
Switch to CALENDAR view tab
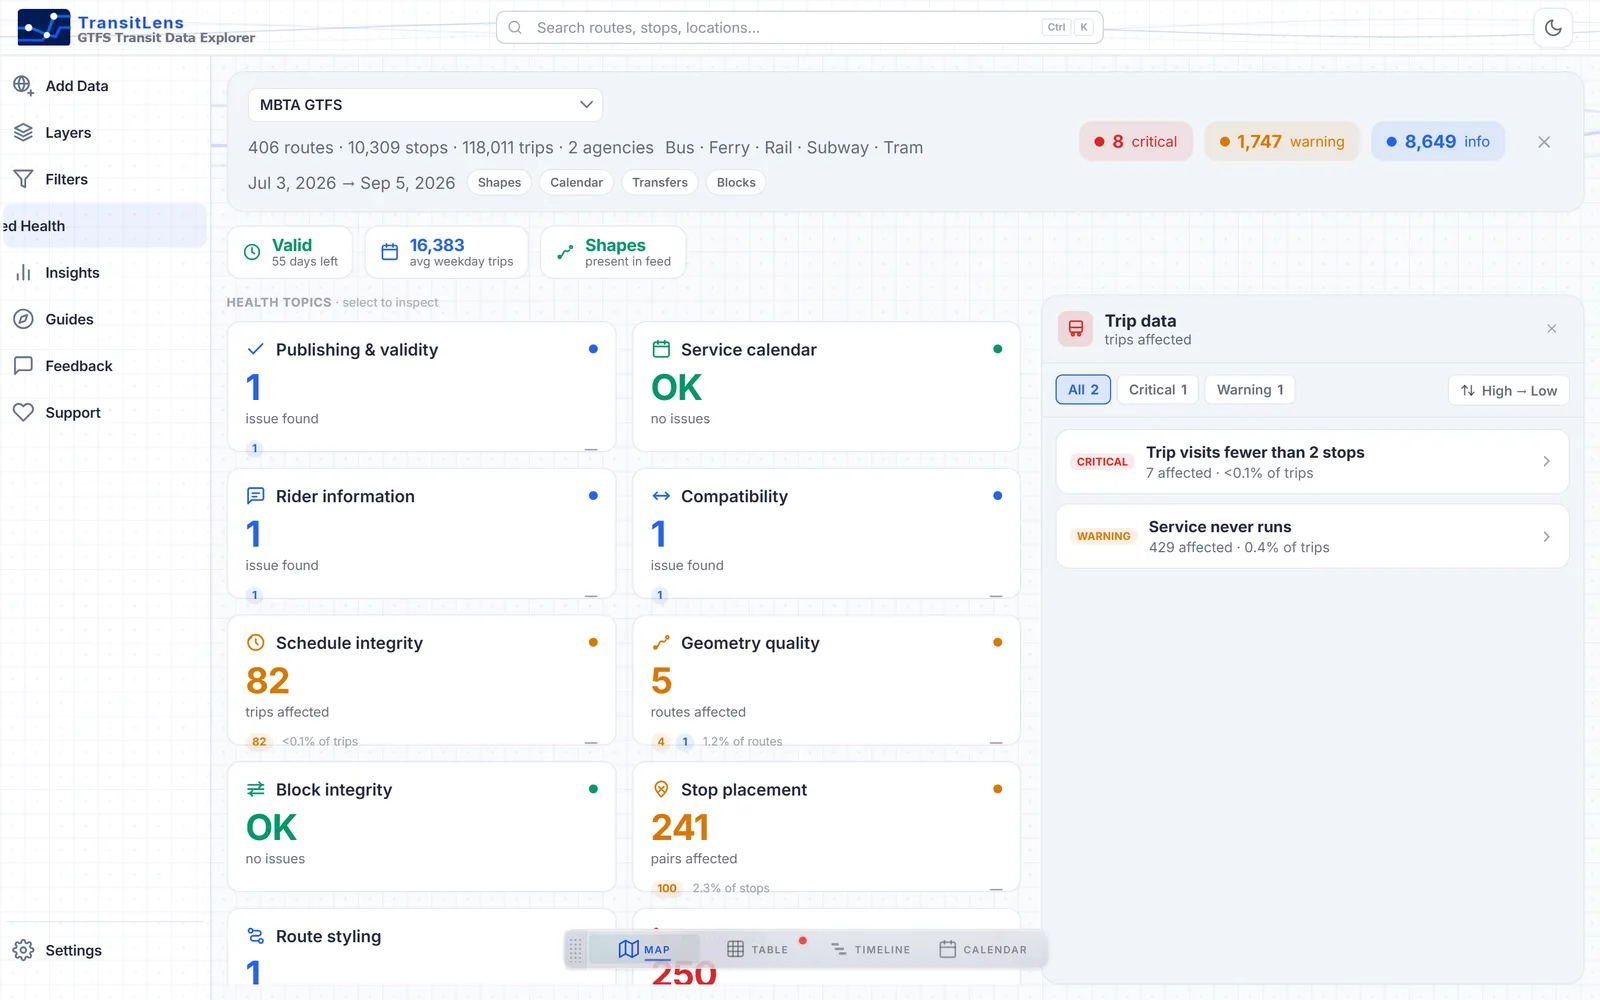983,950
